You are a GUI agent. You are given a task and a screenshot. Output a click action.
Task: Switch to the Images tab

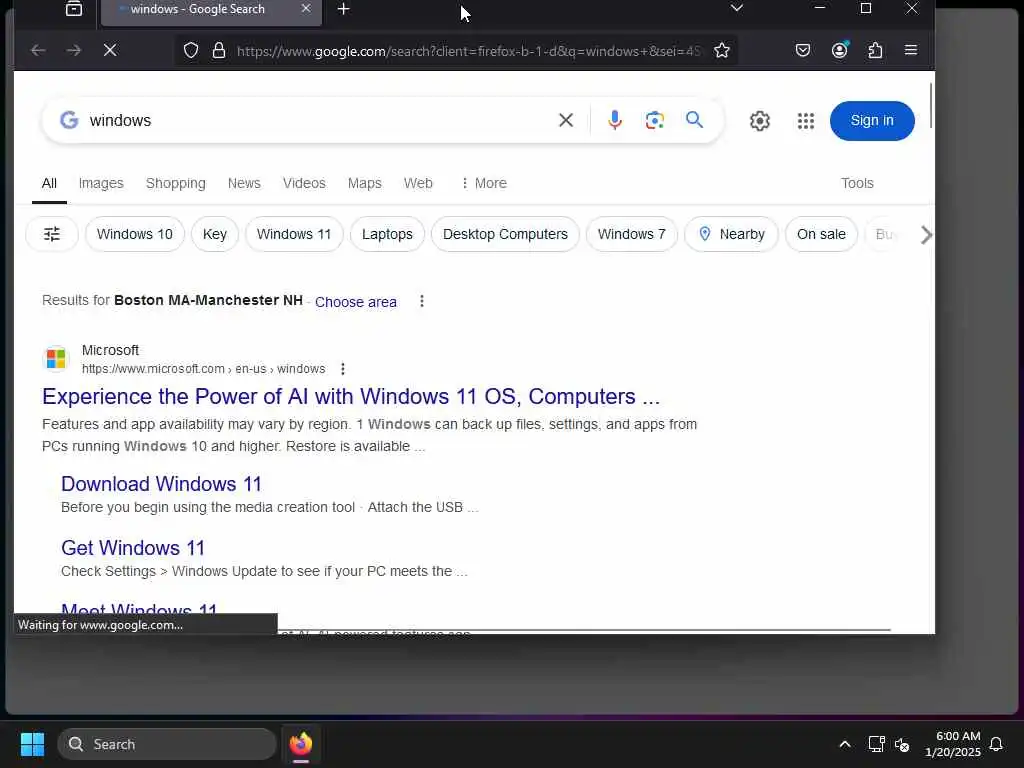pyautogui.click(x=101, y=184)
